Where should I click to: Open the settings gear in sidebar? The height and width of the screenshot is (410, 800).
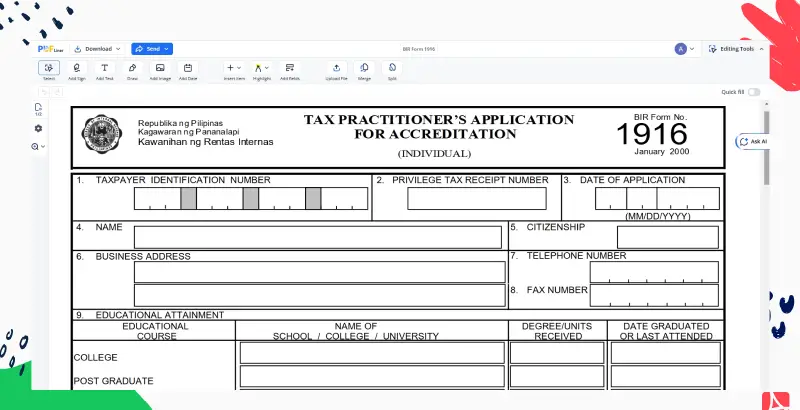click(38, 129)
